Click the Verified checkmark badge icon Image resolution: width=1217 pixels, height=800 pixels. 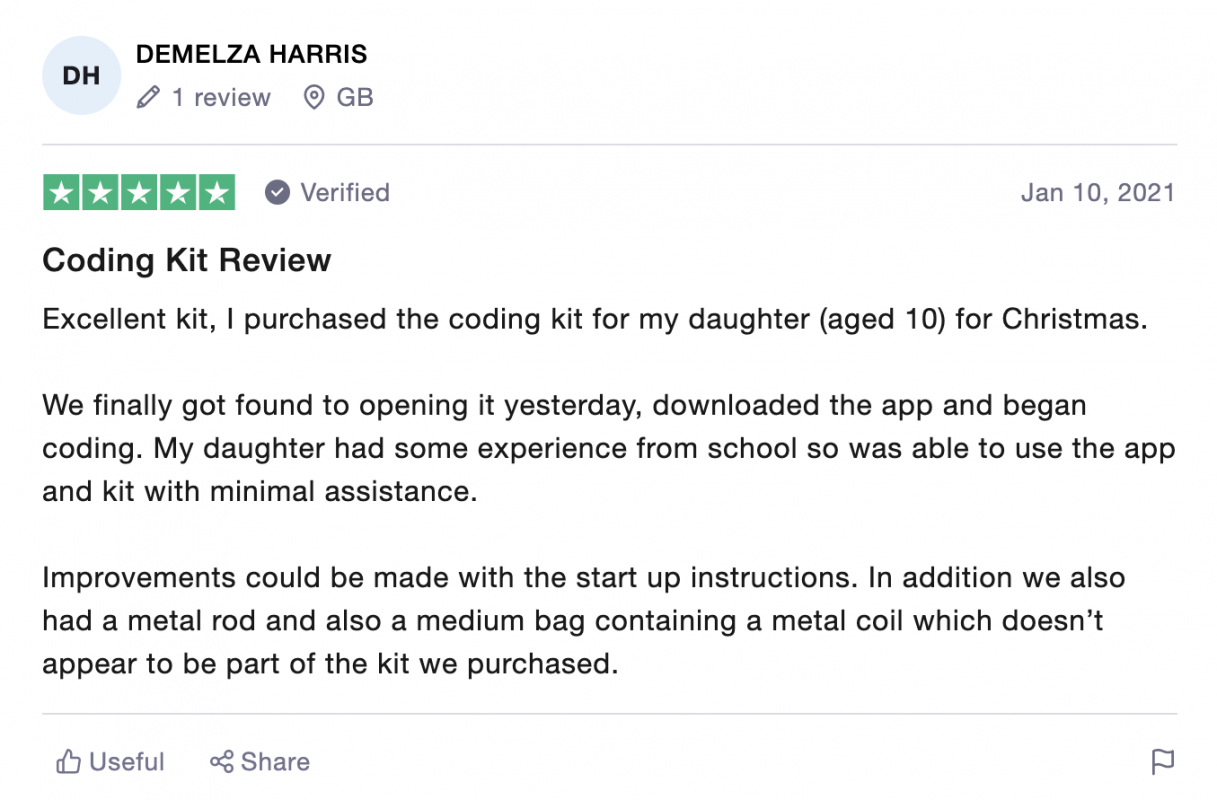(277, 192)
